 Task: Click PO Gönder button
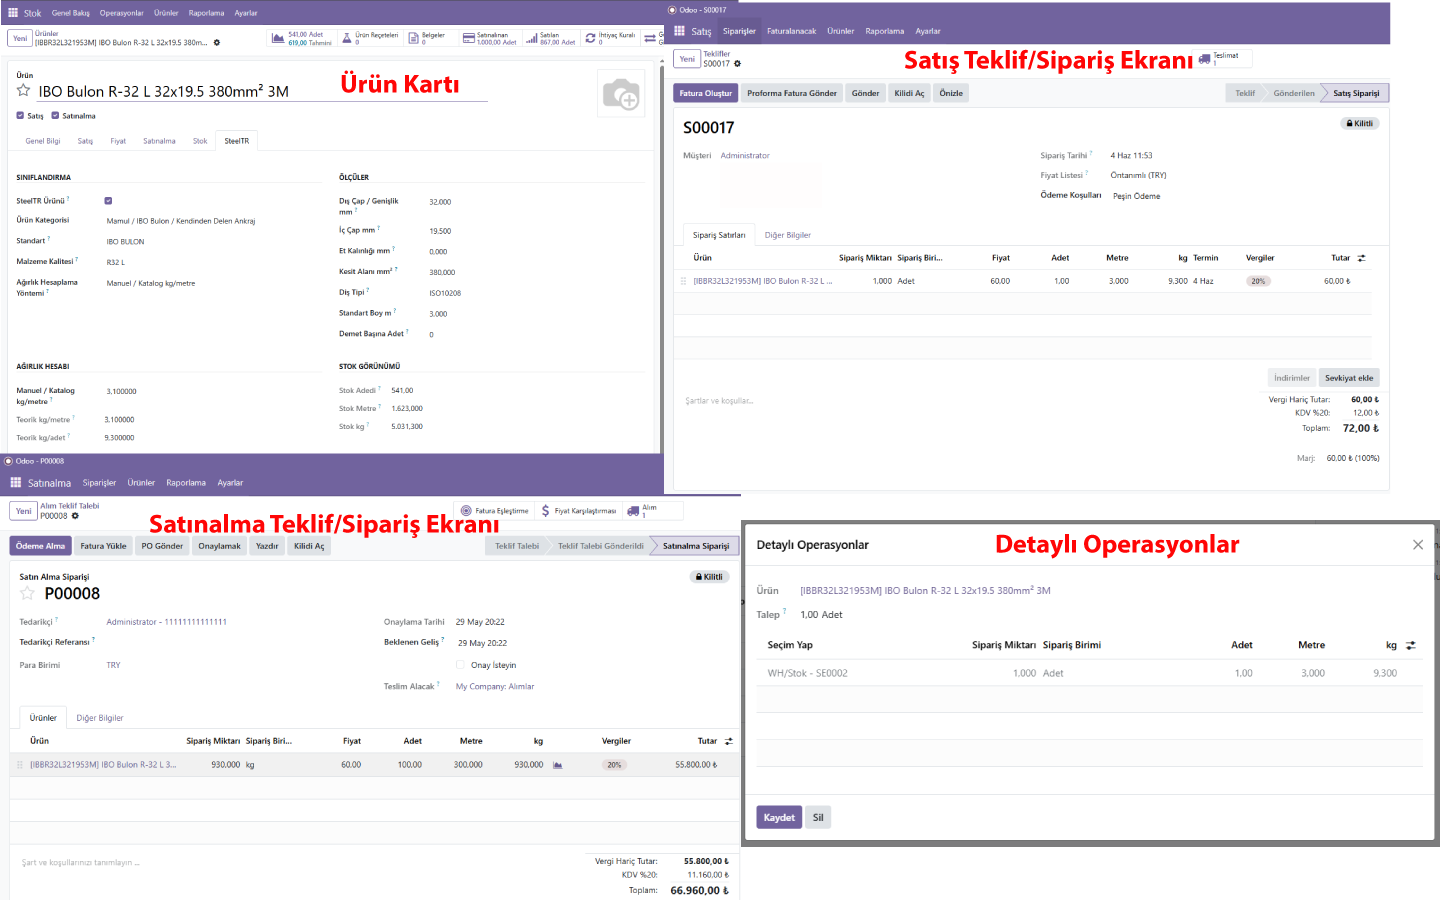(x=162, y=546)
